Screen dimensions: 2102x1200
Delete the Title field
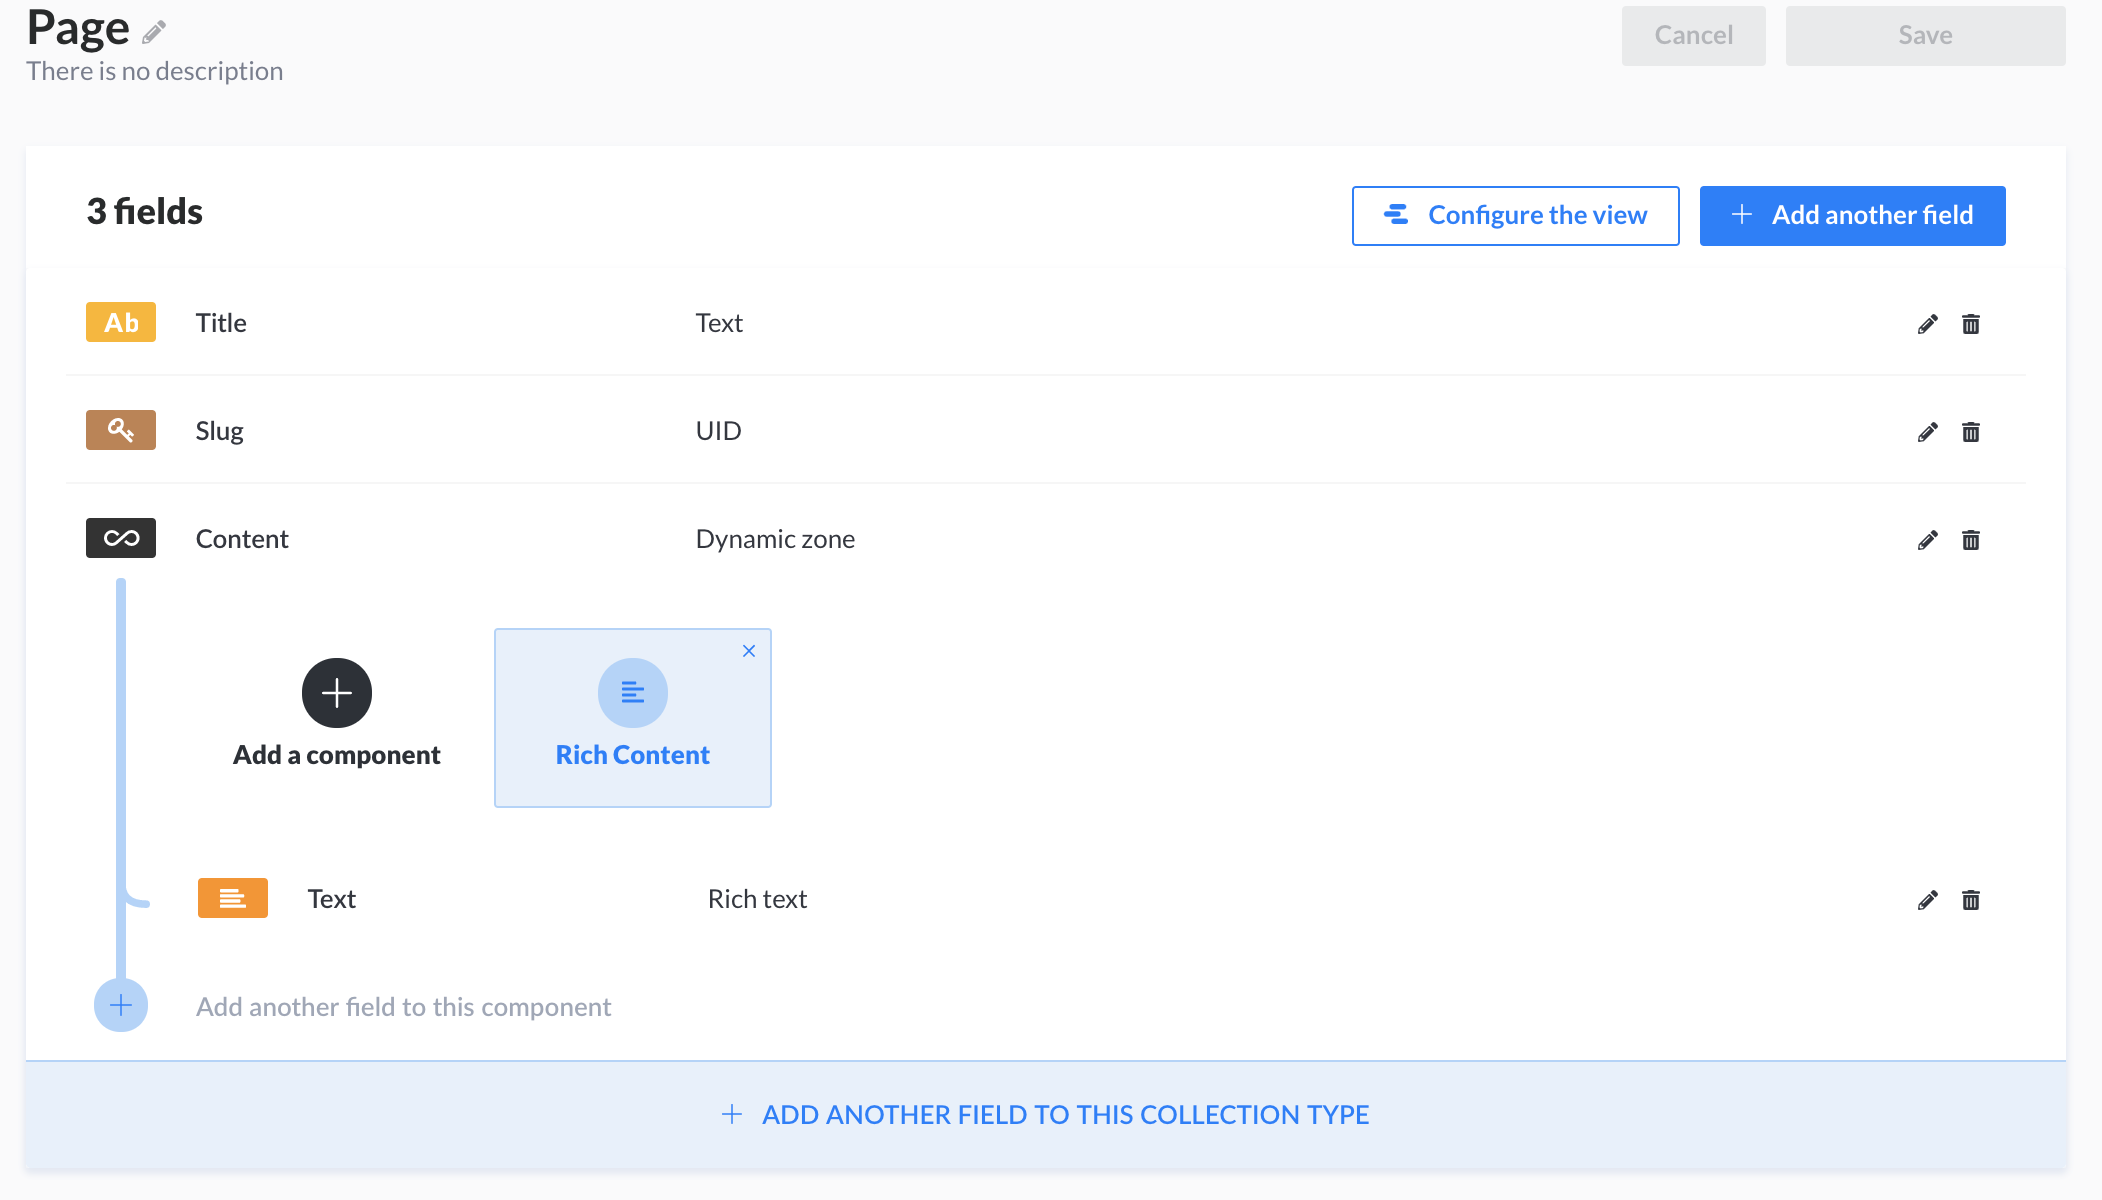1970,324
